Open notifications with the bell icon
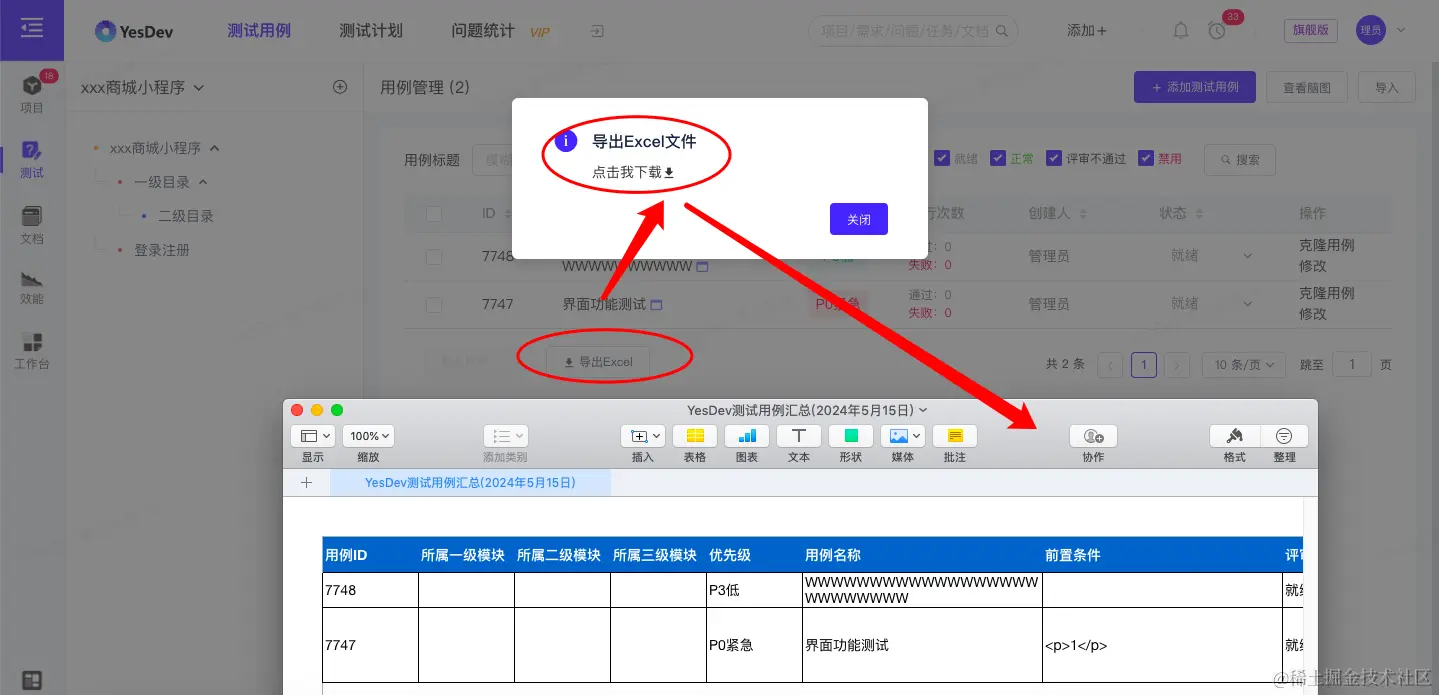The width and height of the screenshot is (1439, 695). click(x=1181, y=31)
